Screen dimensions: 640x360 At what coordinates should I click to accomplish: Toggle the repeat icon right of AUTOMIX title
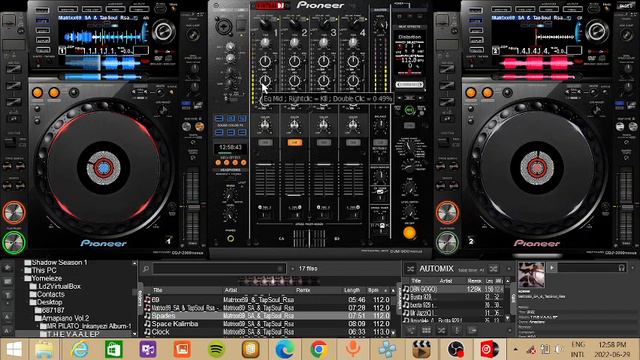tap(493, 269)
